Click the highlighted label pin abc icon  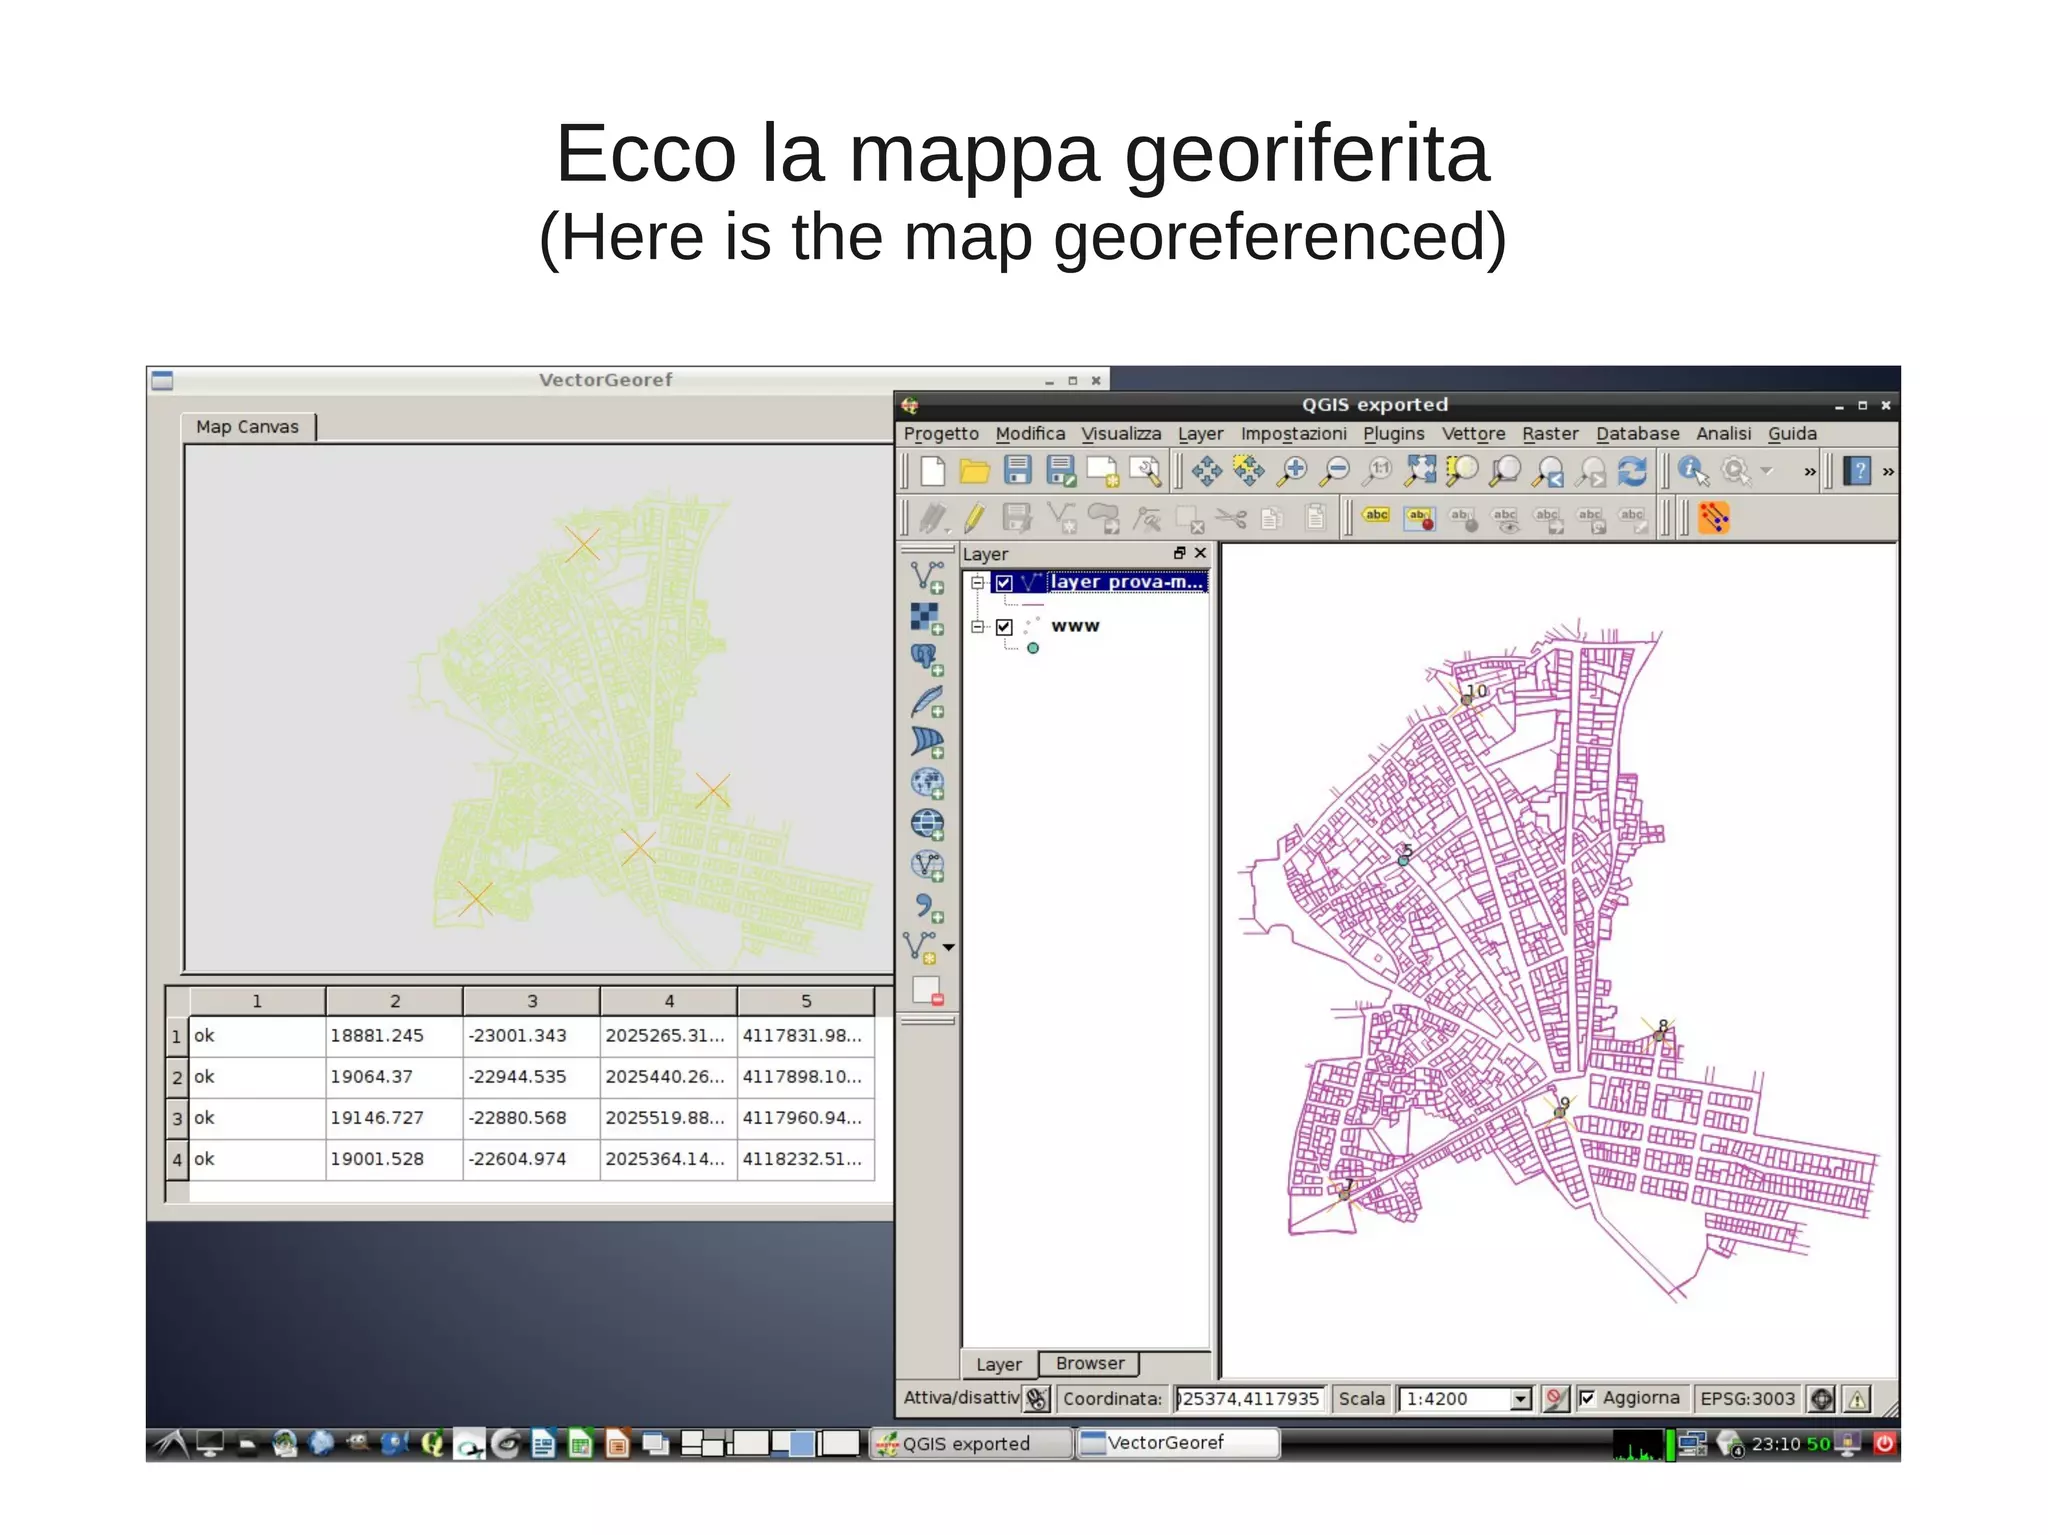click(x=1419, y=518)
